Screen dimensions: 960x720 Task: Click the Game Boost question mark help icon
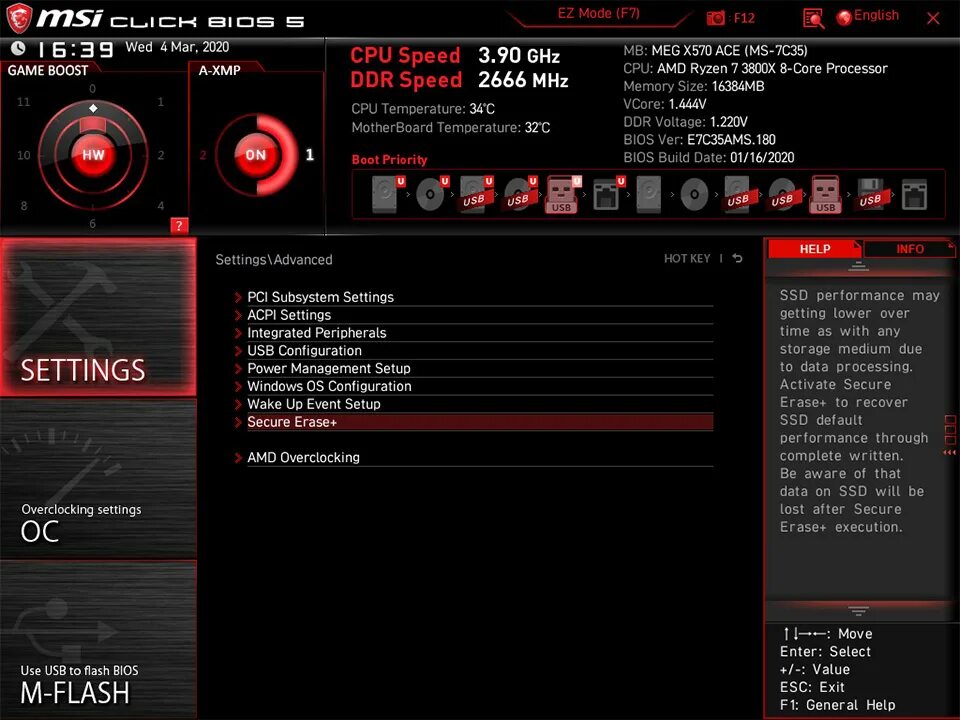click(179, 225)
